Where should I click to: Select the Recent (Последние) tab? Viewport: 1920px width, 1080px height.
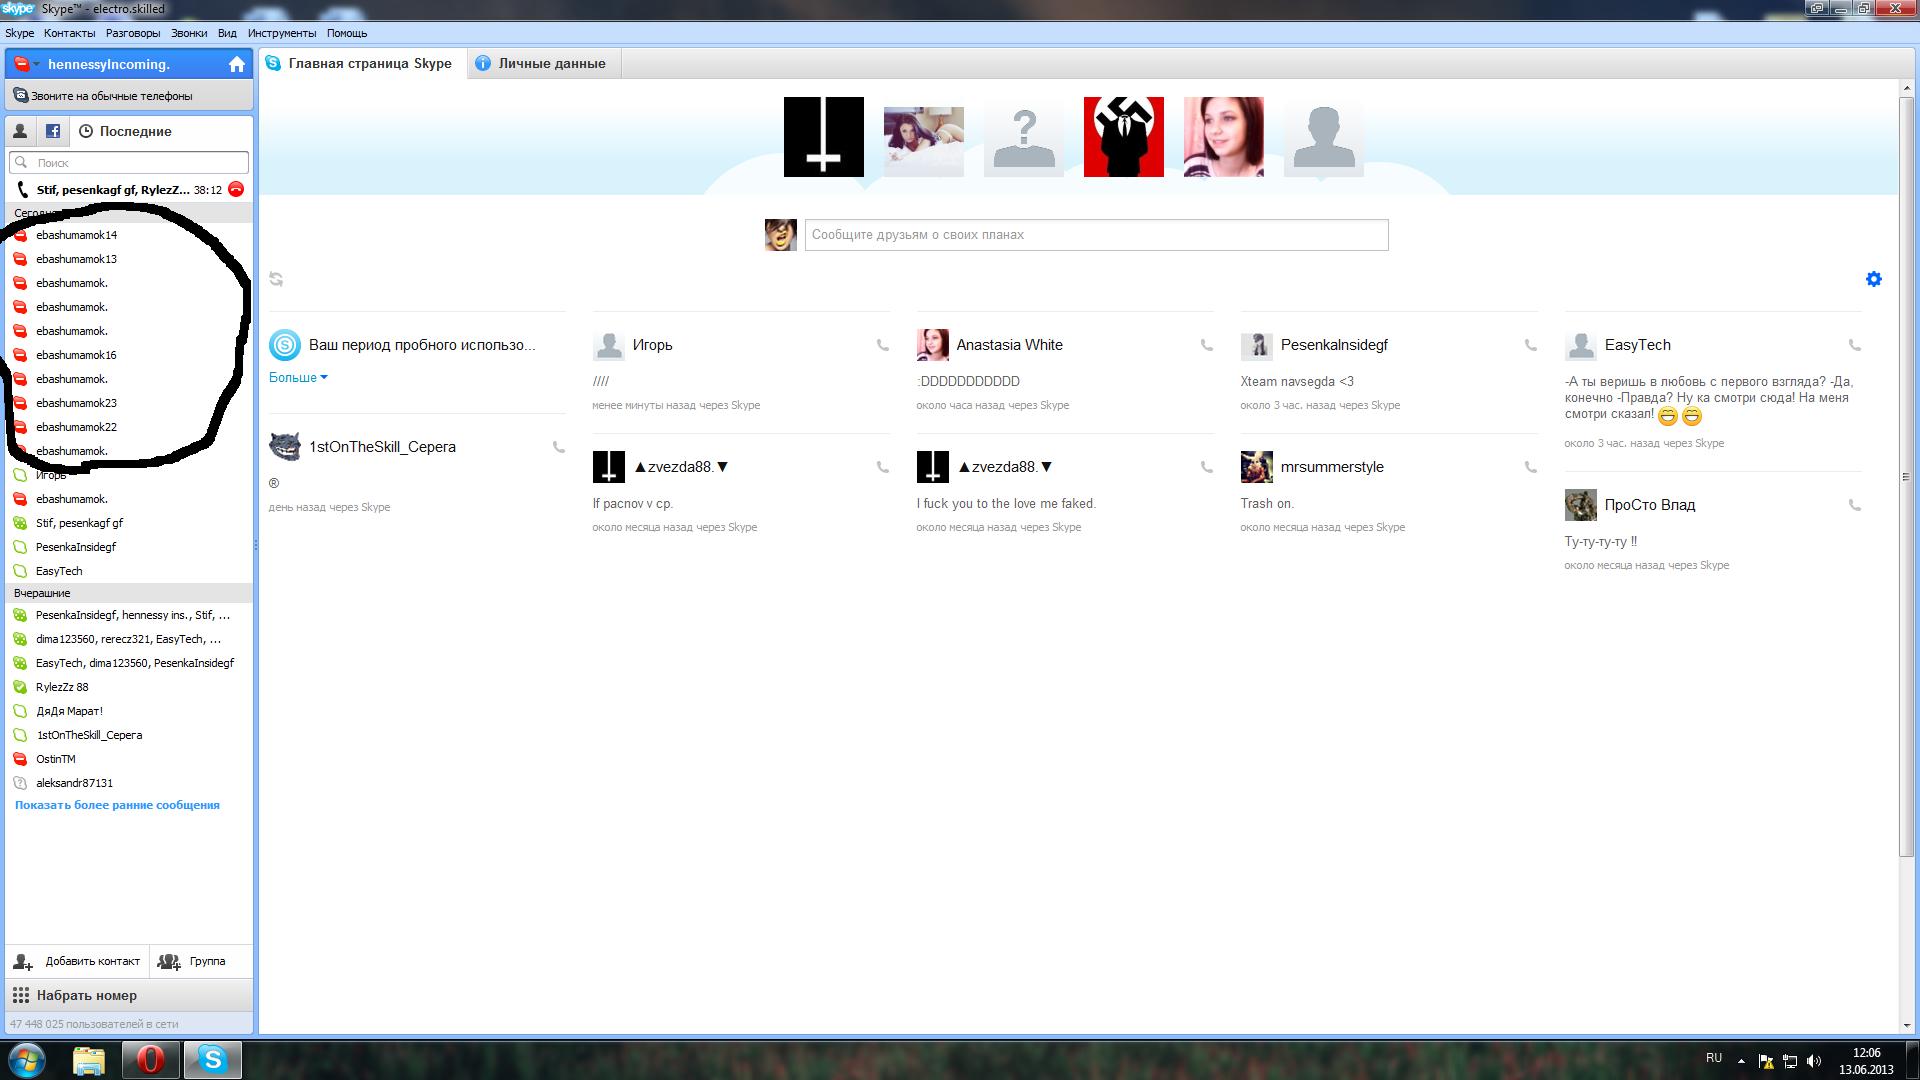click(x=126, y=131)
